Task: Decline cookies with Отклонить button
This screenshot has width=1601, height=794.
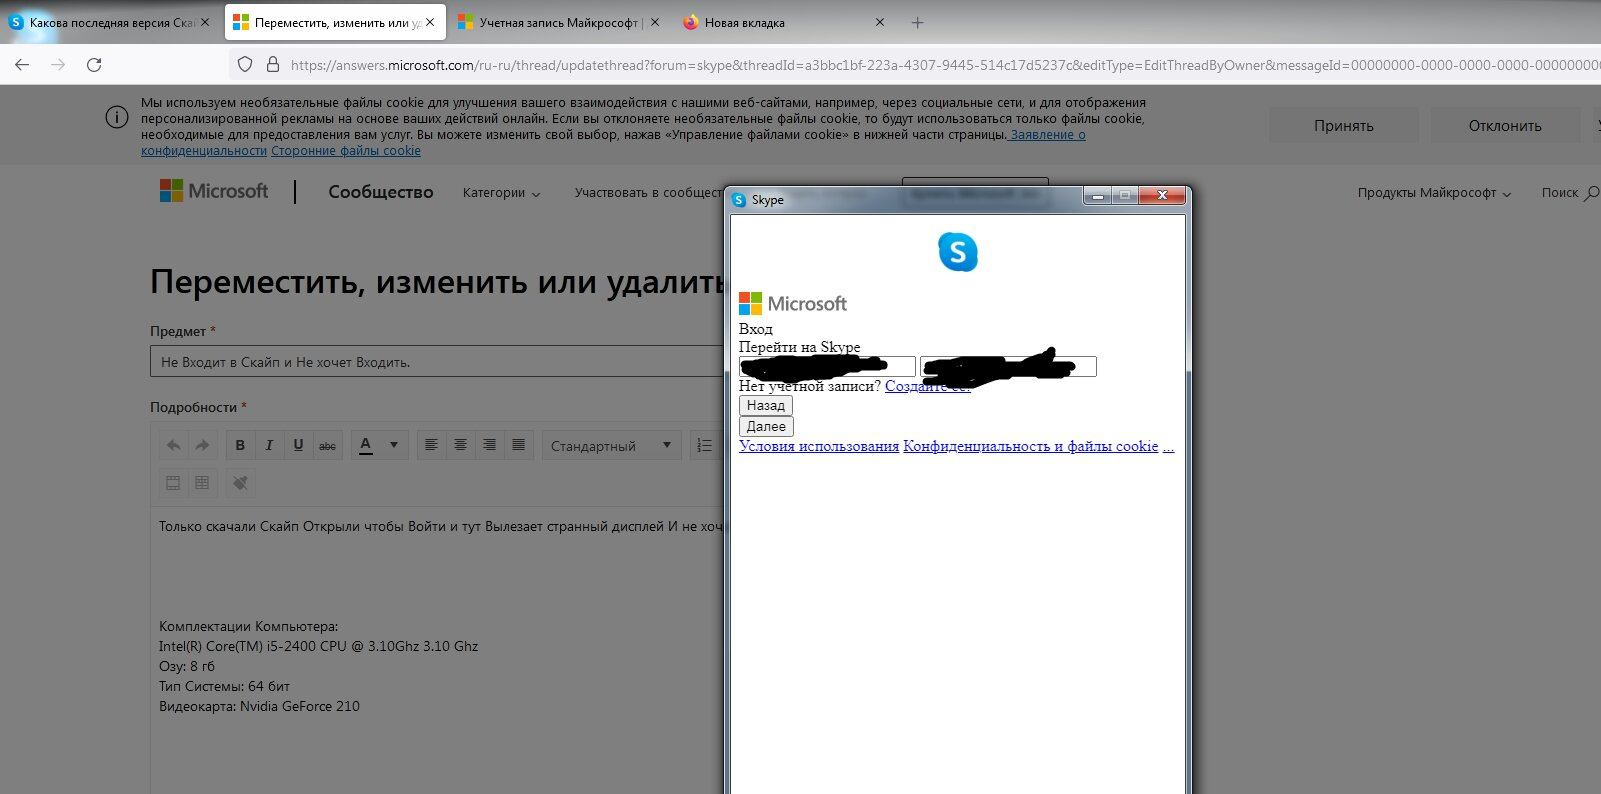Action: pyautogui.click(x=1505, y=126)
